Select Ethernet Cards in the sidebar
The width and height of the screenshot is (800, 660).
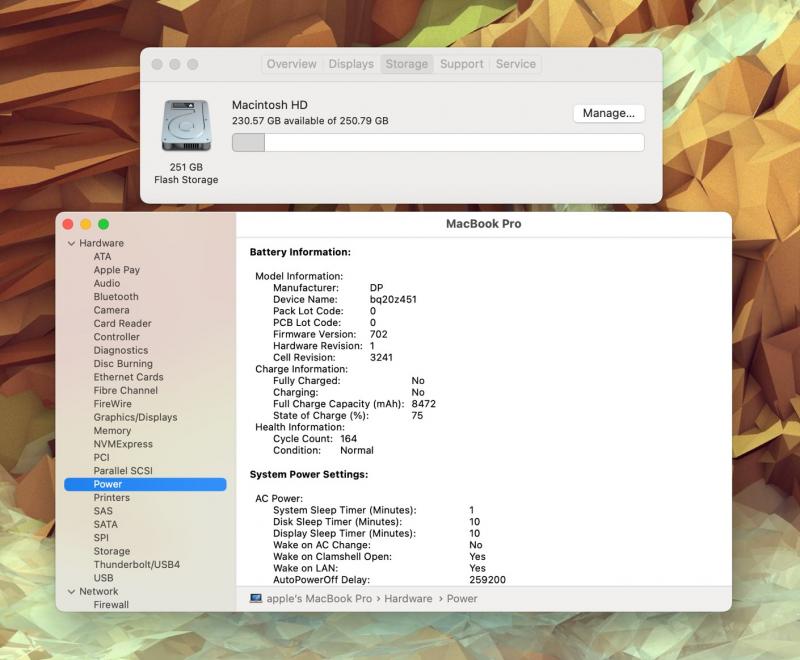coord(129,377)
